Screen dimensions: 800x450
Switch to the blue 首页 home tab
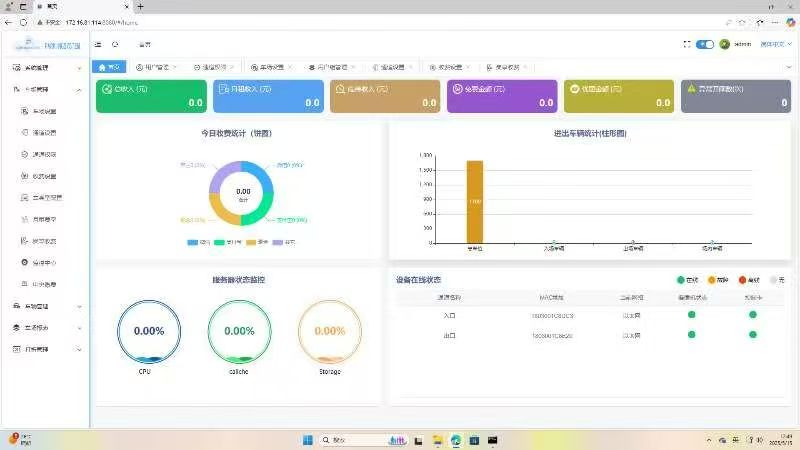(109, 67)
